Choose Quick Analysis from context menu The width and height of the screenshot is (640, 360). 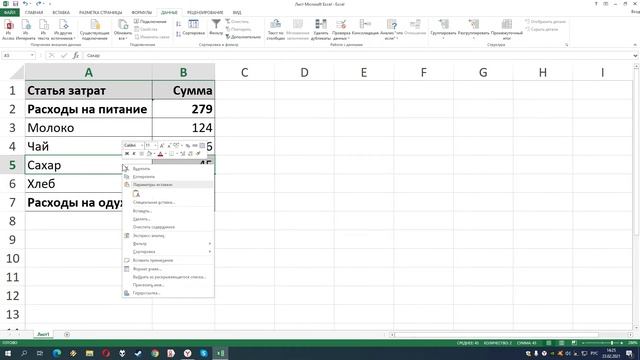168,236
